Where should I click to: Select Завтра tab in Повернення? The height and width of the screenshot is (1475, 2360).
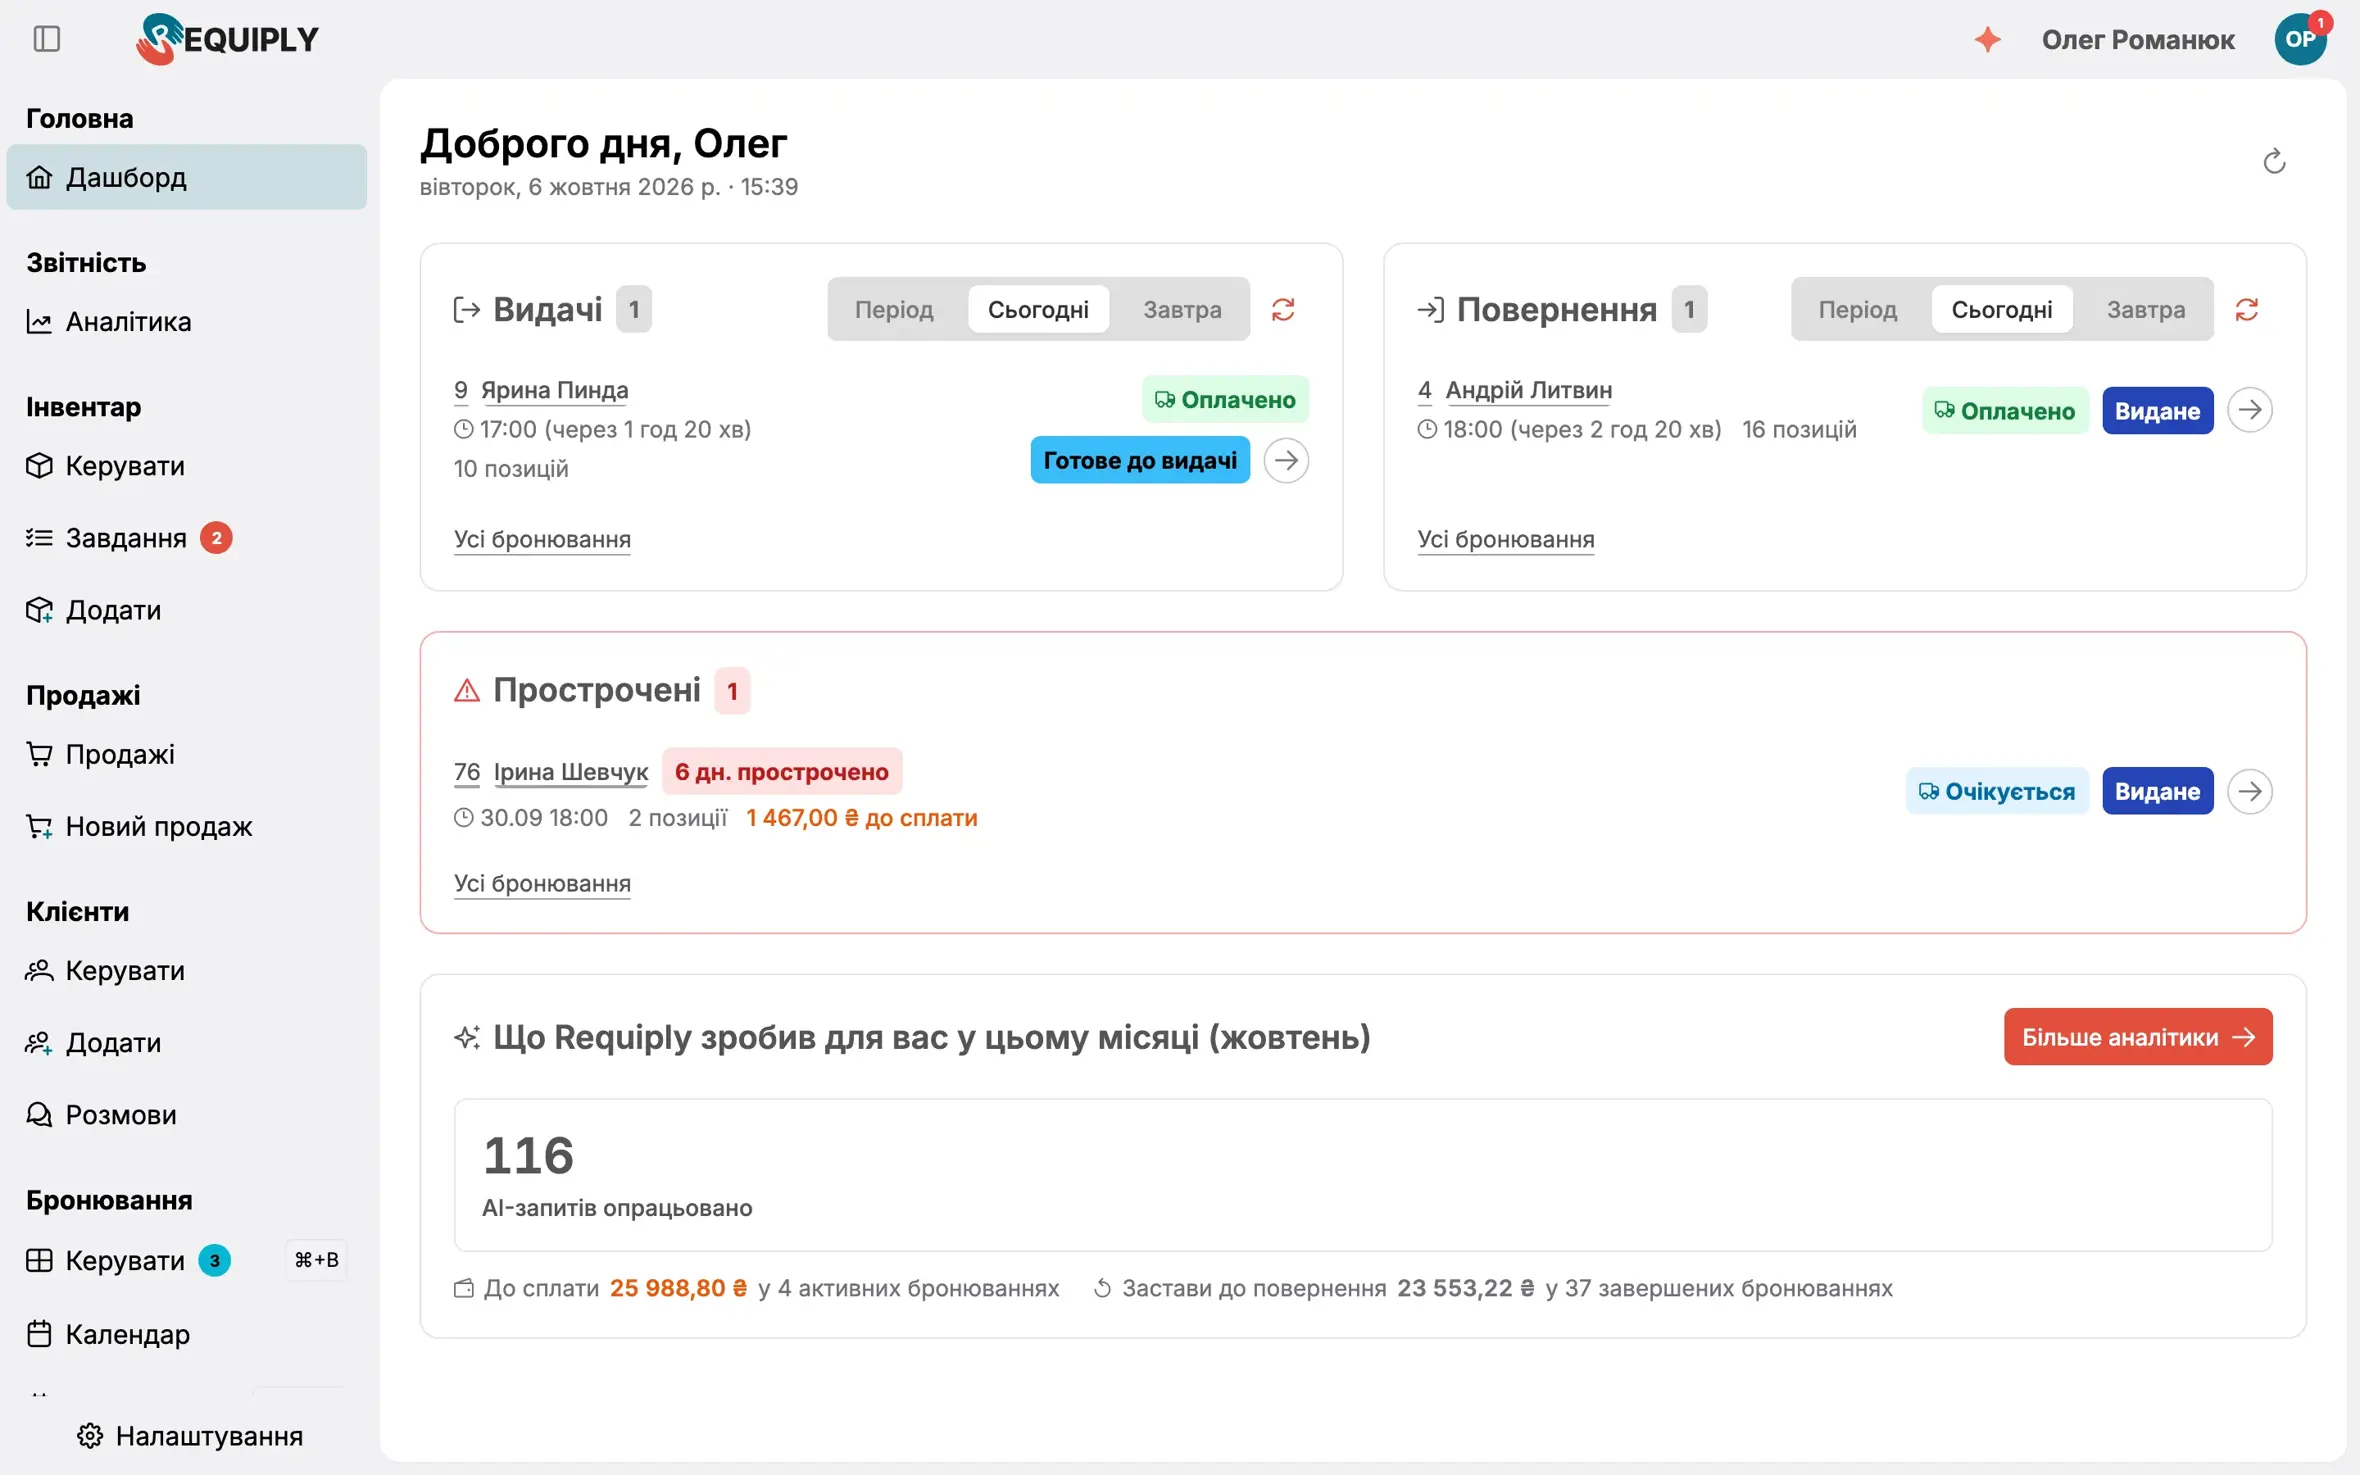click(2145, 309)
